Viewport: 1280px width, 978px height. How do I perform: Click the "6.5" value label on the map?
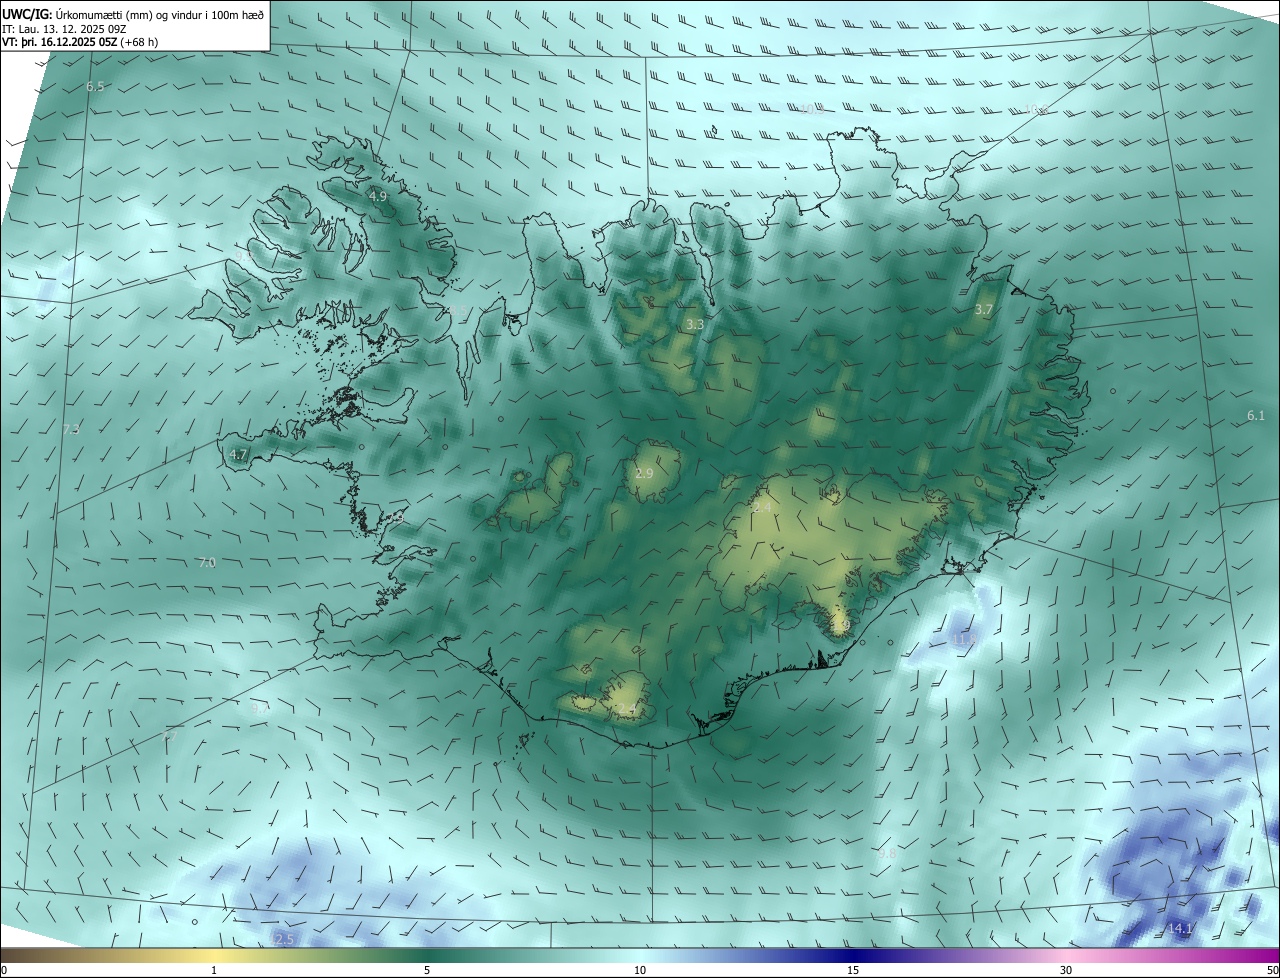(95, 87)
